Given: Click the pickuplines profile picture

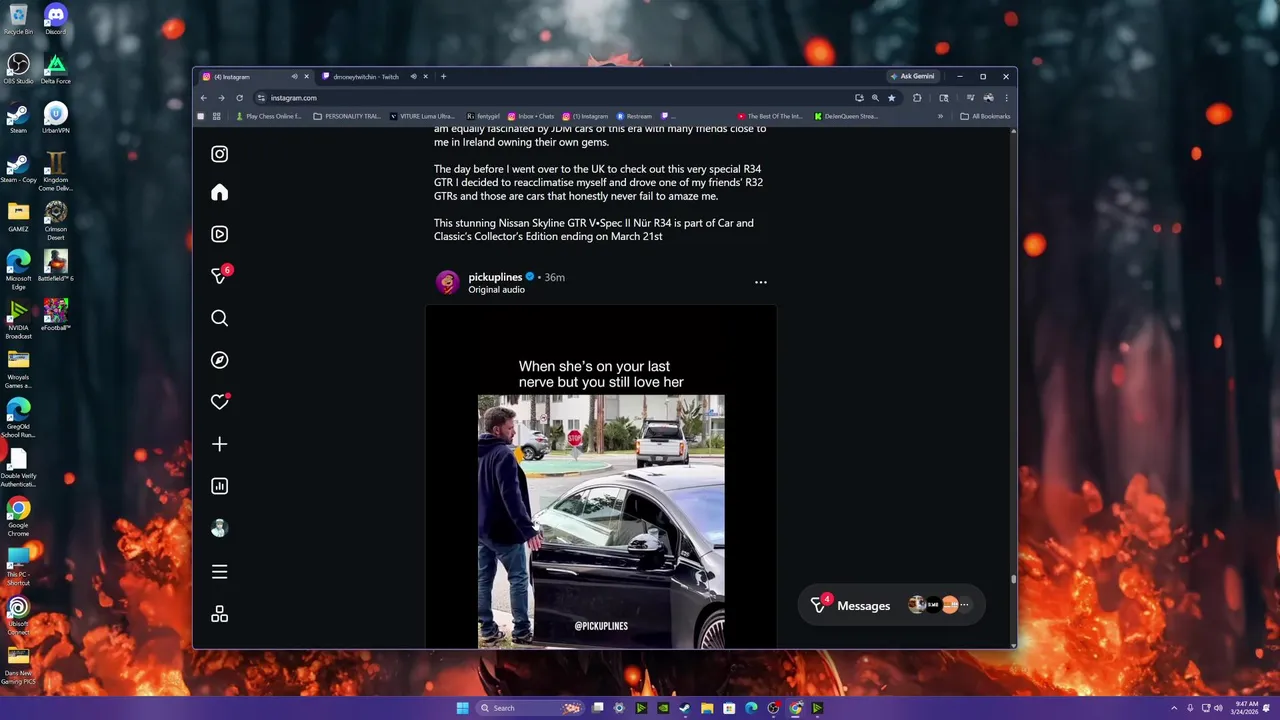Looking at the screenshot, I should click(448, 282).
